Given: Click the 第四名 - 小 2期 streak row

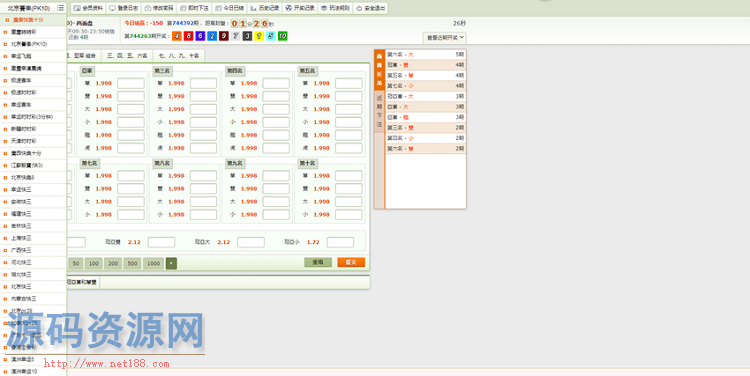Looking at the screenshot, I should pos(425,138).
